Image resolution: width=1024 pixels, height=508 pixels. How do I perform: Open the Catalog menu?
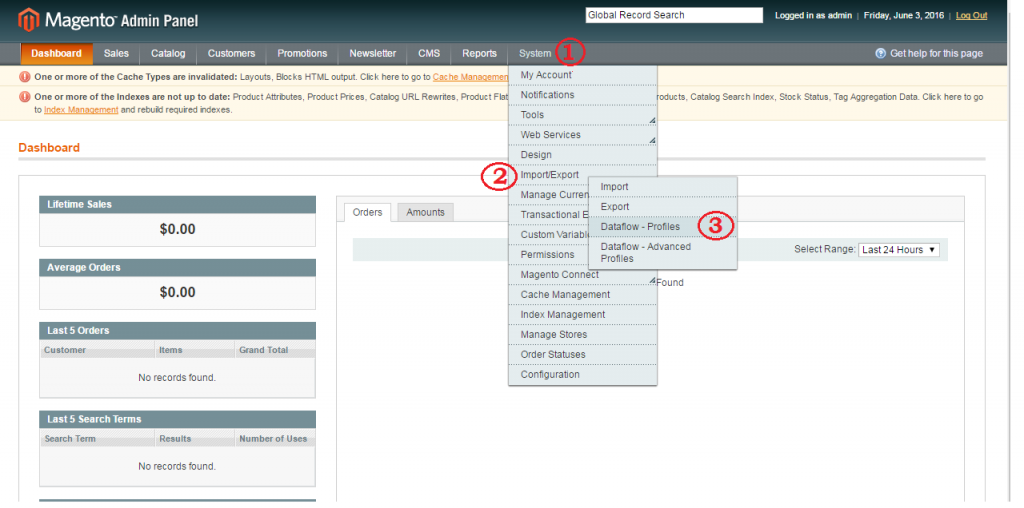[168, 54]
